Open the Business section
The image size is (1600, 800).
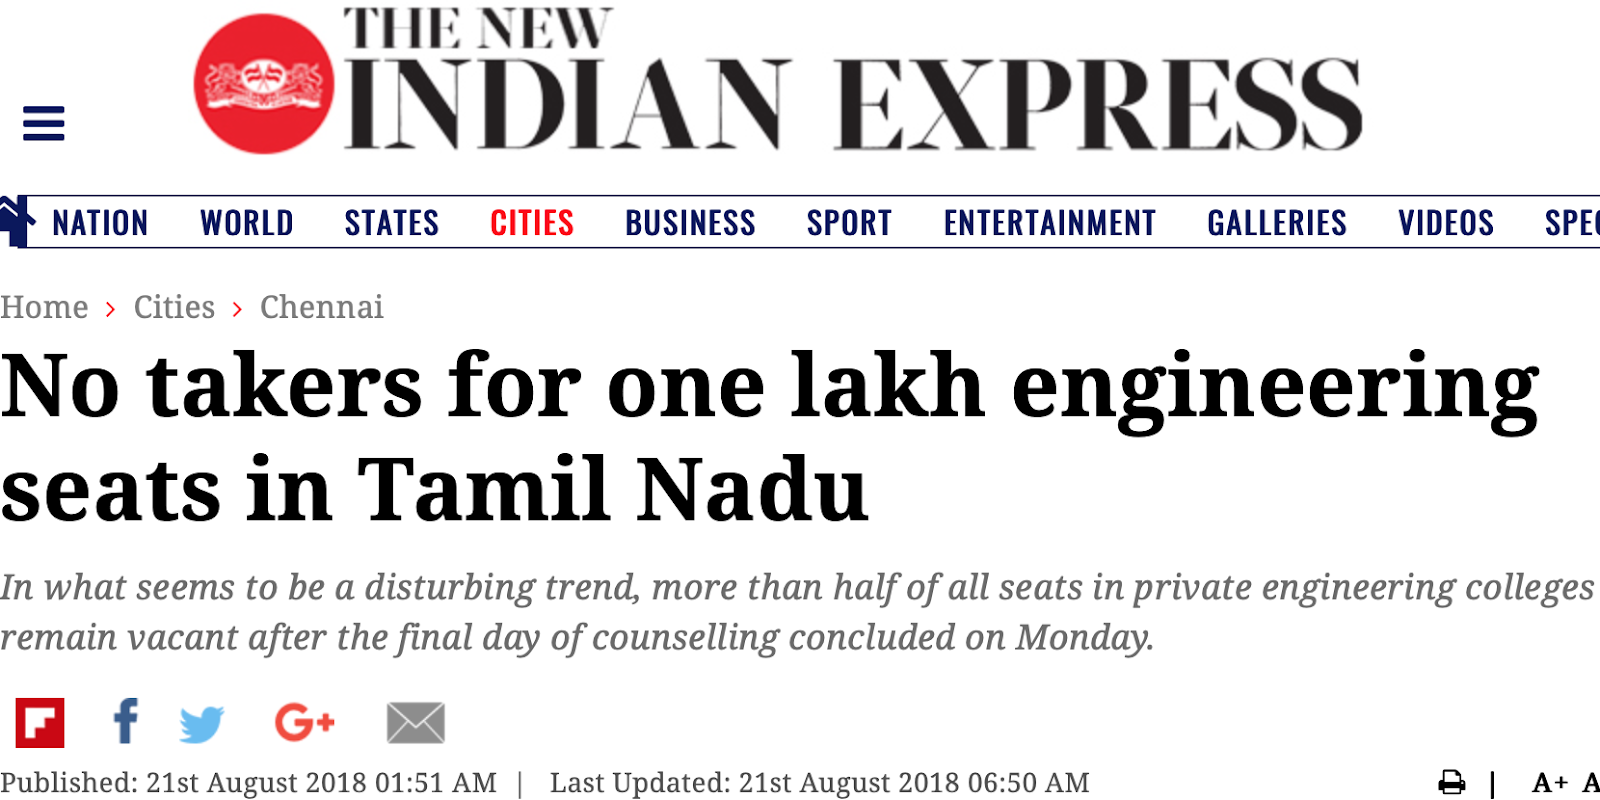(x=690, y=223)
